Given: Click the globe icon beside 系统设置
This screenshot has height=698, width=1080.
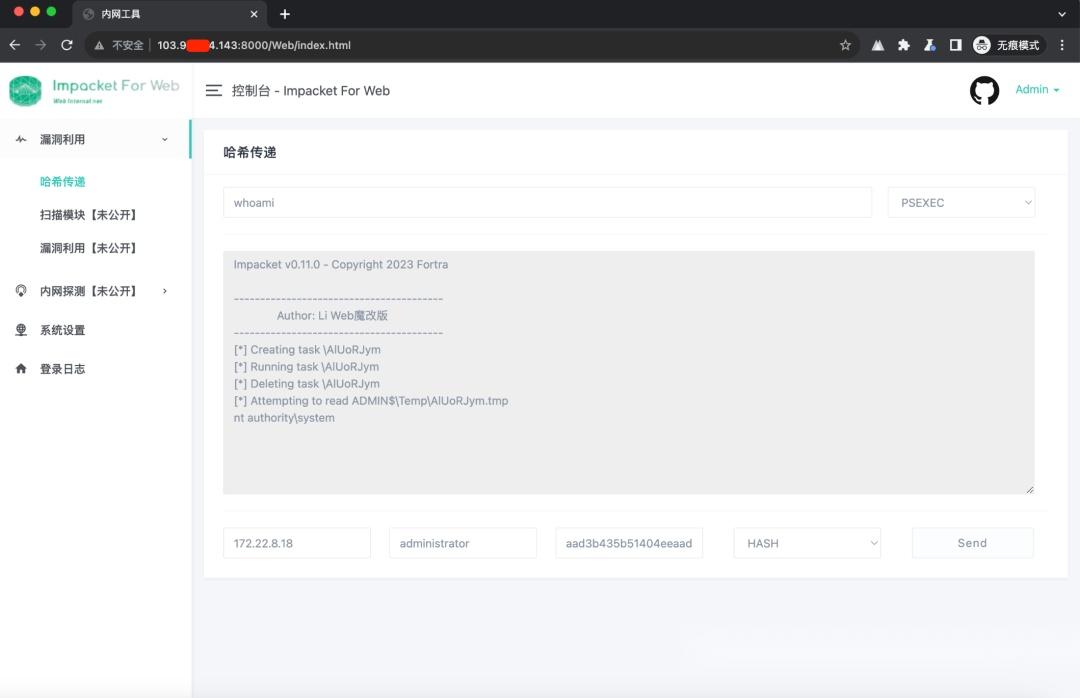Looking at the screenshot, I should 21,330.
